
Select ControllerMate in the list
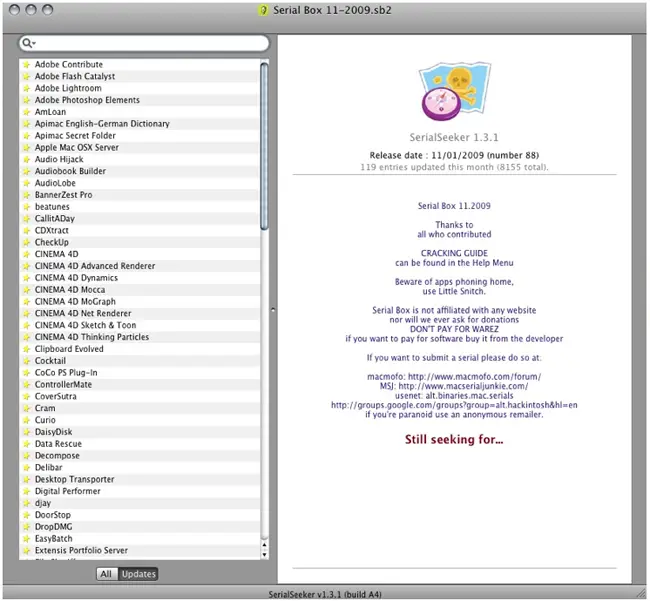click(140, 385)
